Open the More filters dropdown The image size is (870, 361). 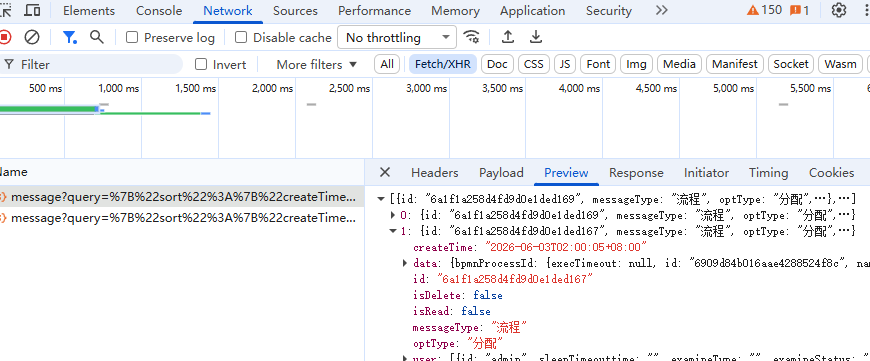coord(316,64)
